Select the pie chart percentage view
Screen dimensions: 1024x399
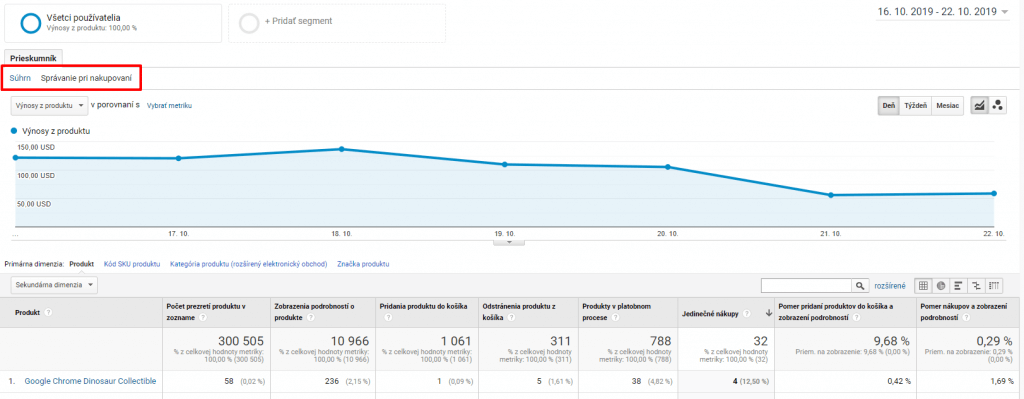click(941, 285)
